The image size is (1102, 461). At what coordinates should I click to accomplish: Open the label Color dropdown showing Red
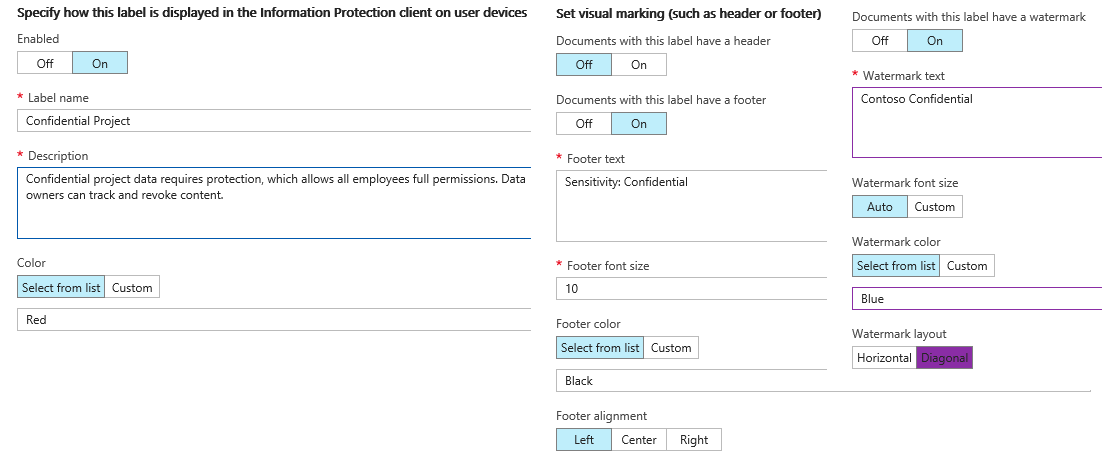coord(273,320)
